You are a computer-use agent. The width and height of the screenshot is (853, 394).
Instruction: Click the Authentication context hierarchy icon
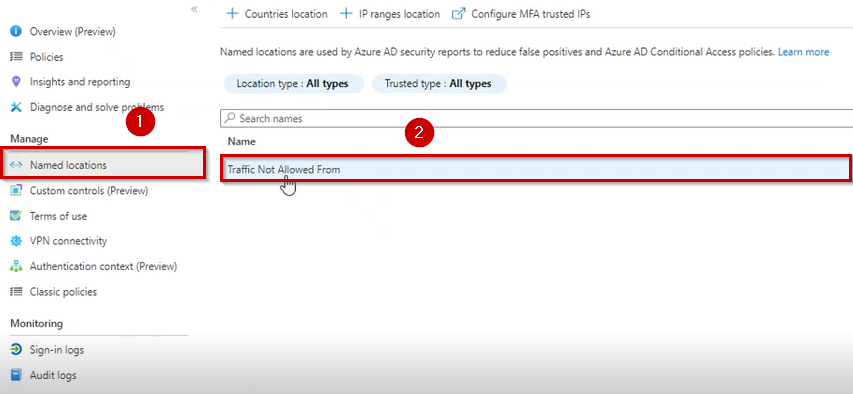tap(16, 266)
